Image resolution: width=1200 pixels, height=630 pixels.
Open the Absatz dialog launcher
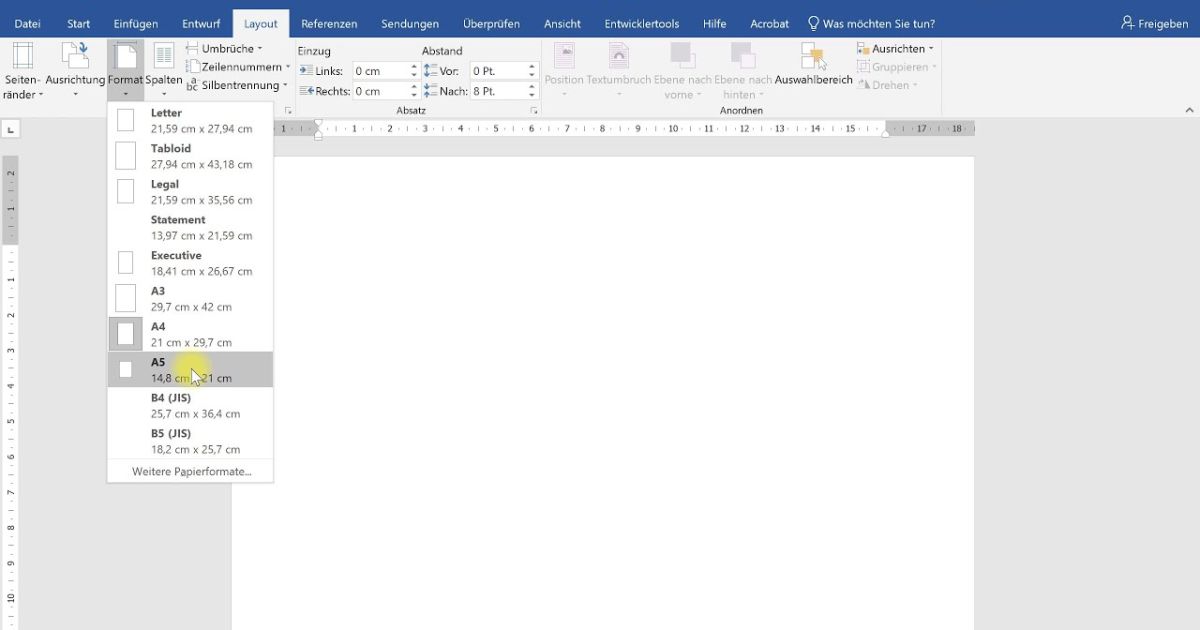pyautogui.click(x=533, y=111)
